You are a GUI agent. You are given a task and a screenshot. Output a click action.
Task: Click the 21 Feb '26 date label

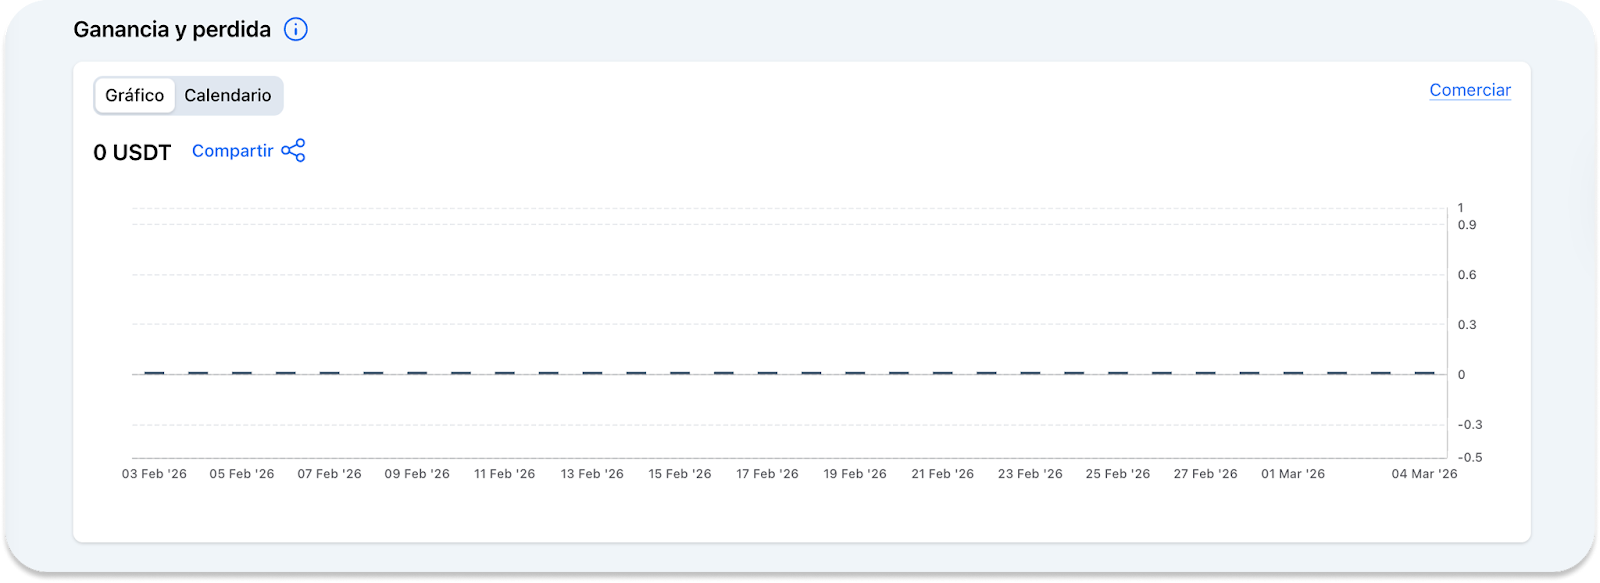tap(942, 474)
